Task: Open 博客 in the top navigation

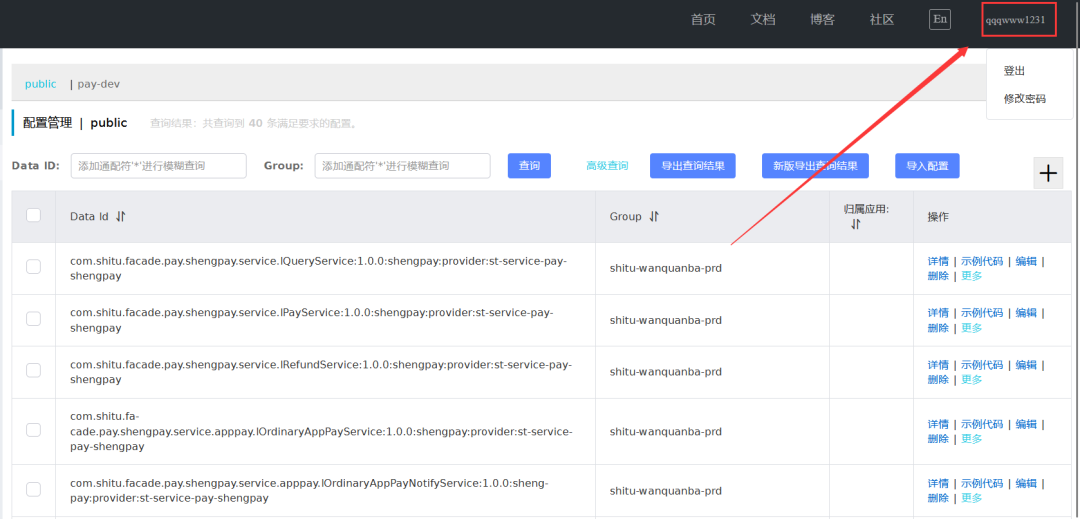Action: [x=822, y=19]
